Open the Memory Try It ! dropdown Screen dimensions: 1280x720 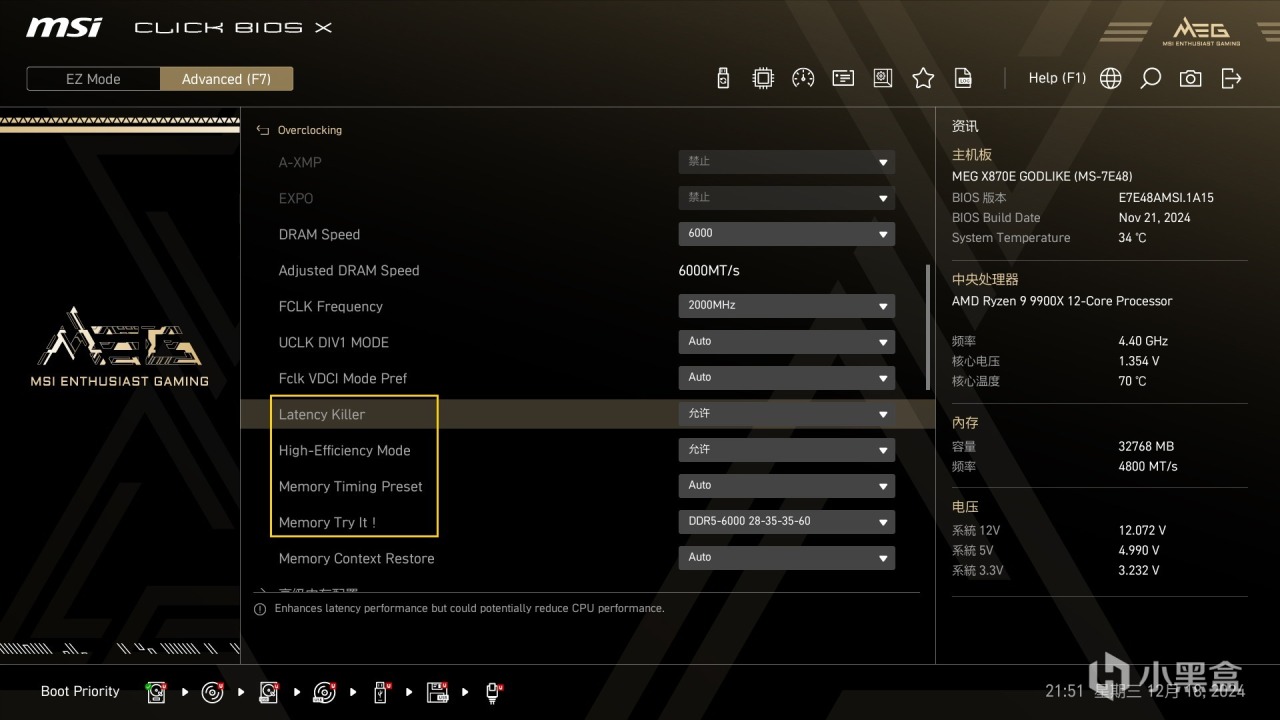pyautogui.click(x=786, y=522)
